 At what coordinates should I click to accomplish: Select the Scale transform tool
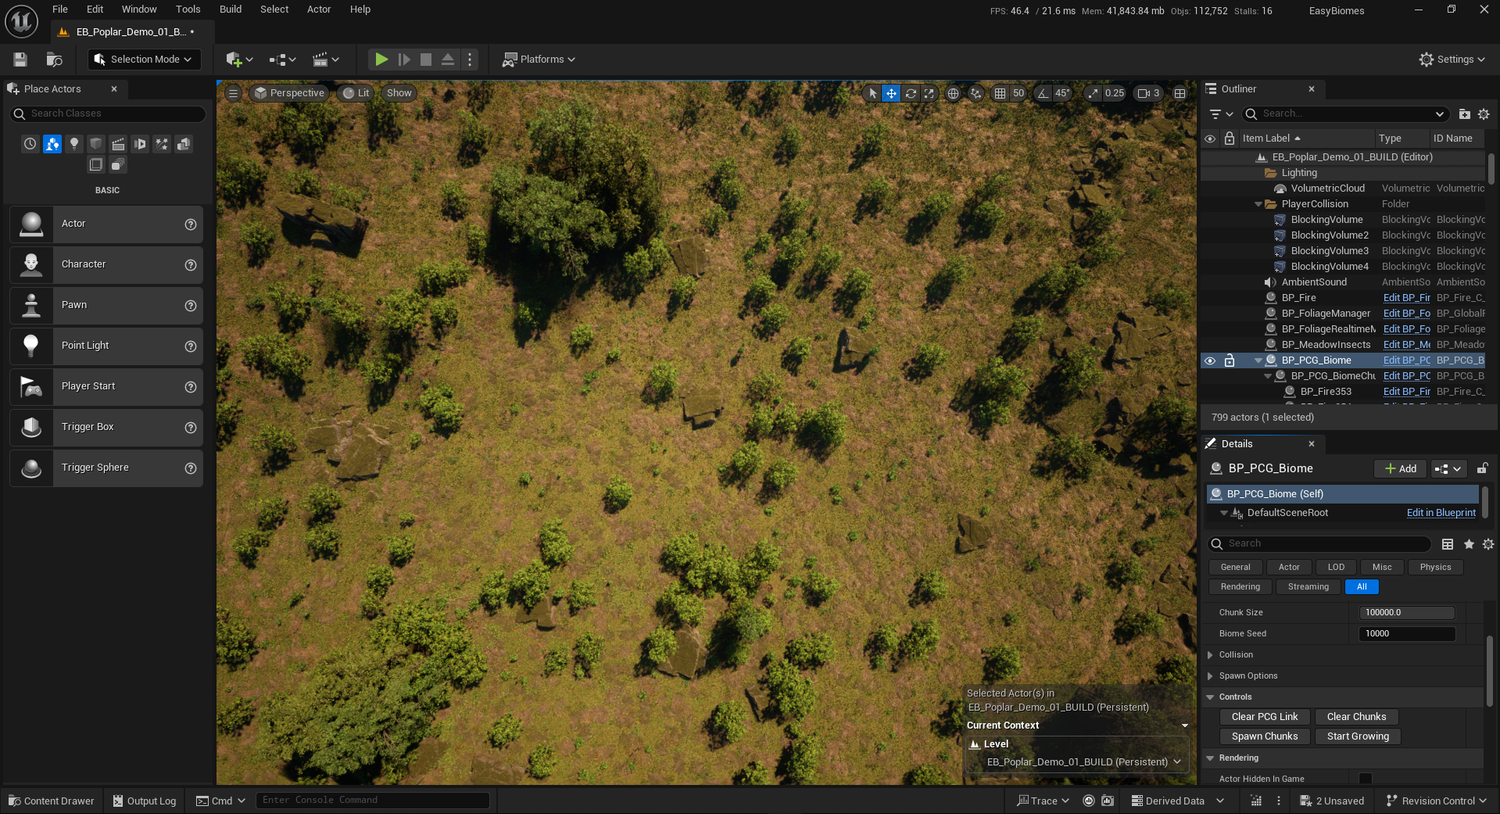[928, 93]
